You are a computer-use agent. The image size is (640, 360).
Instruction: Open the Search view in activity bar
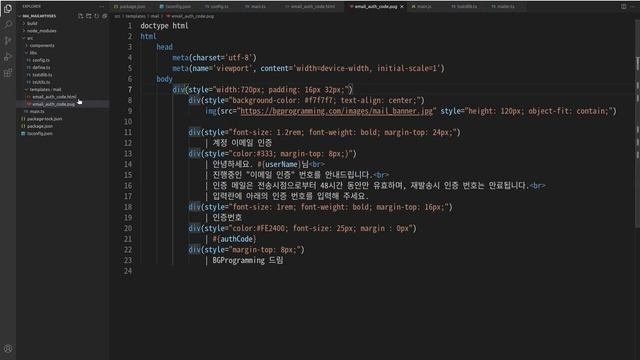click(x=8, y=24)
